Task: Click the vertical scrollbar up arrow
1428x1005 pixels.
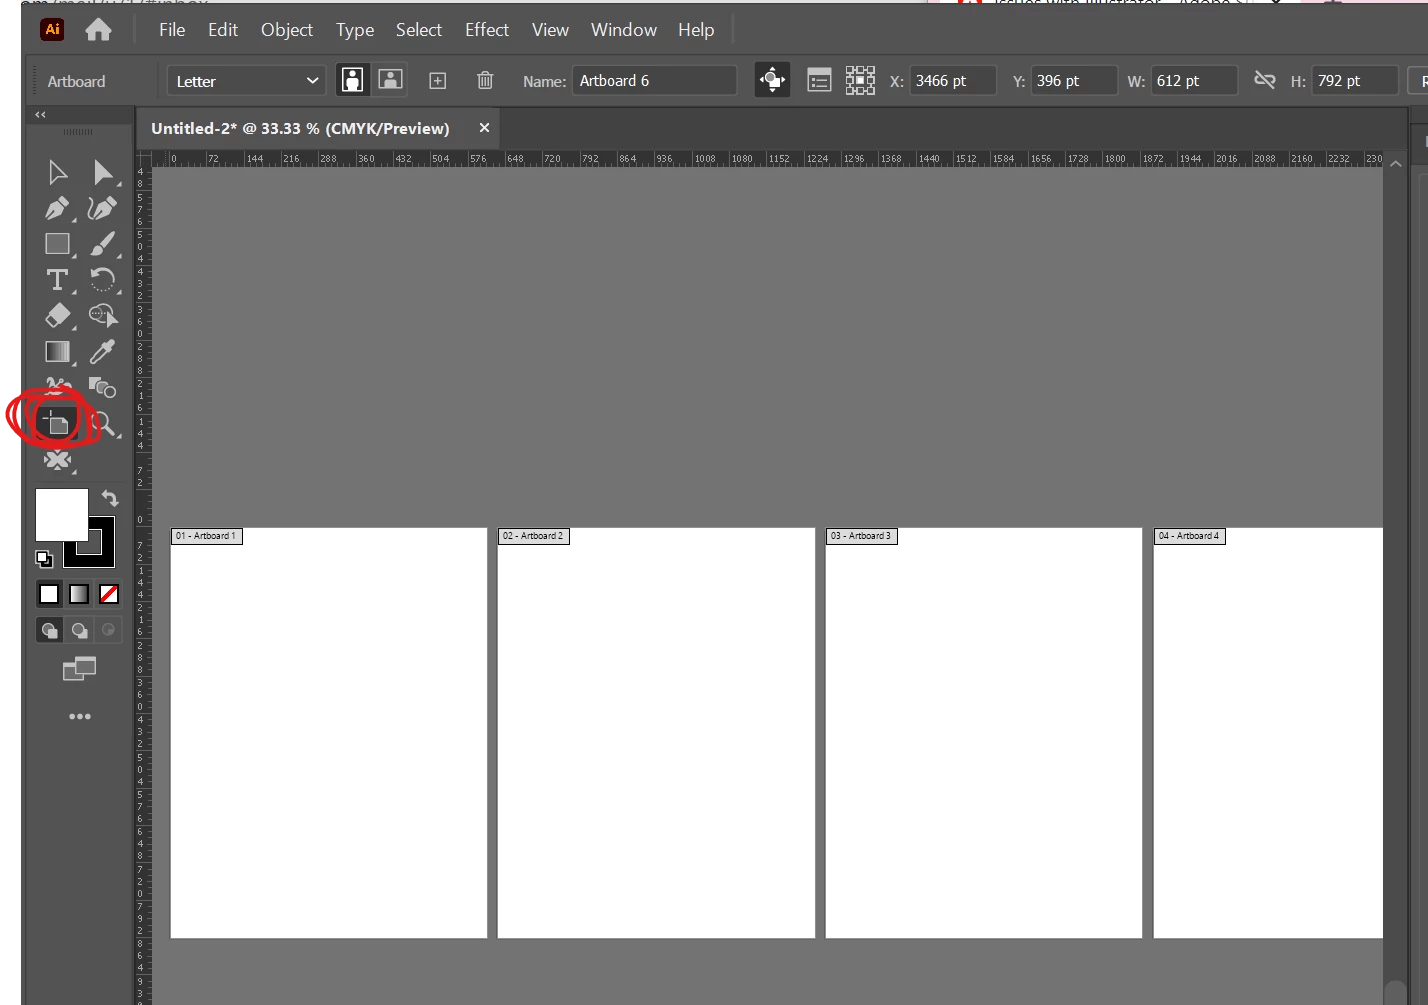Action: pyautogui.click(x=1396, y=163)
